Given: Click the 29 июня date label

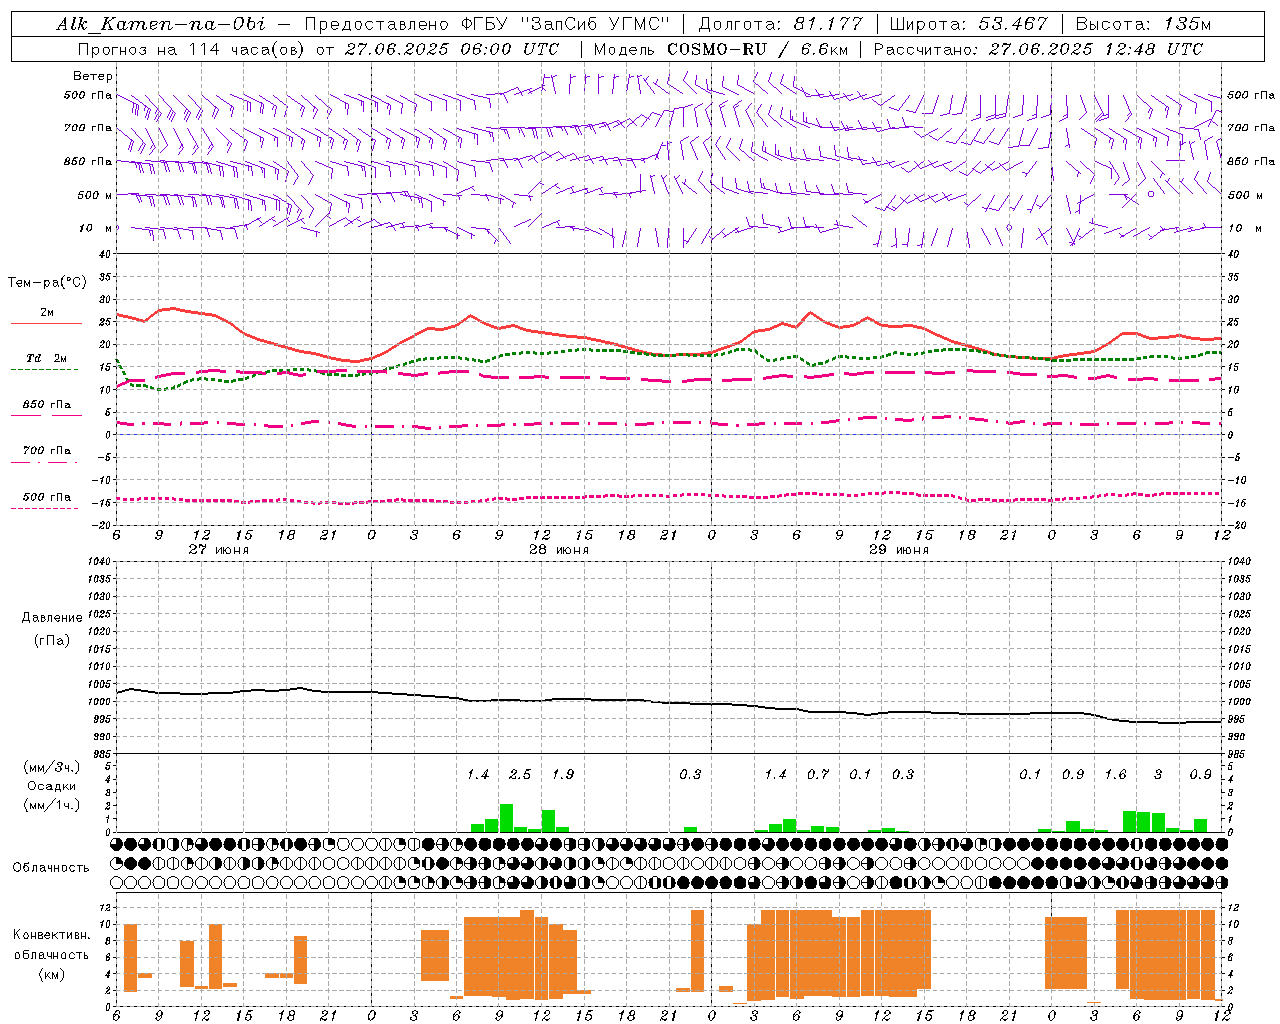Looking at the screenshot, I should [899, 550].
